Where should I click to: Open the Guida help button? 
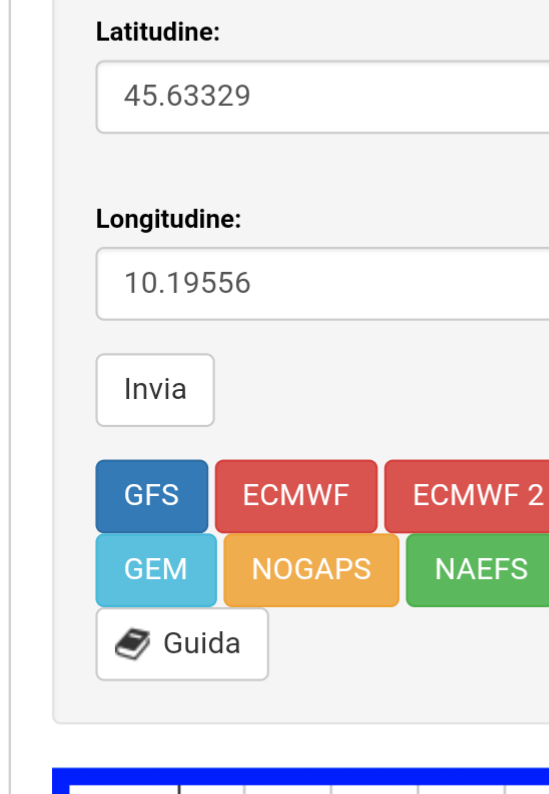pyautogui.click(x=182, y=644)
